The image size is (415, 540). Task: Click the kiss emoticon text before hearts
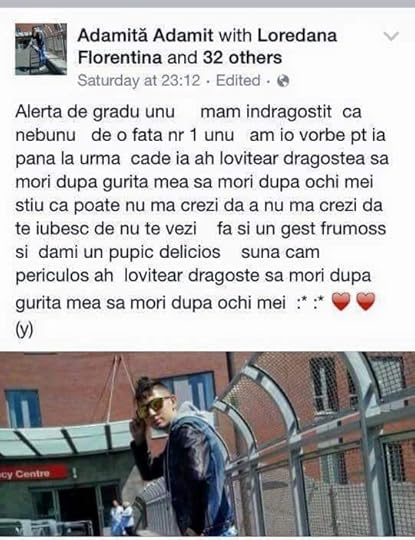tap(310, 303)
